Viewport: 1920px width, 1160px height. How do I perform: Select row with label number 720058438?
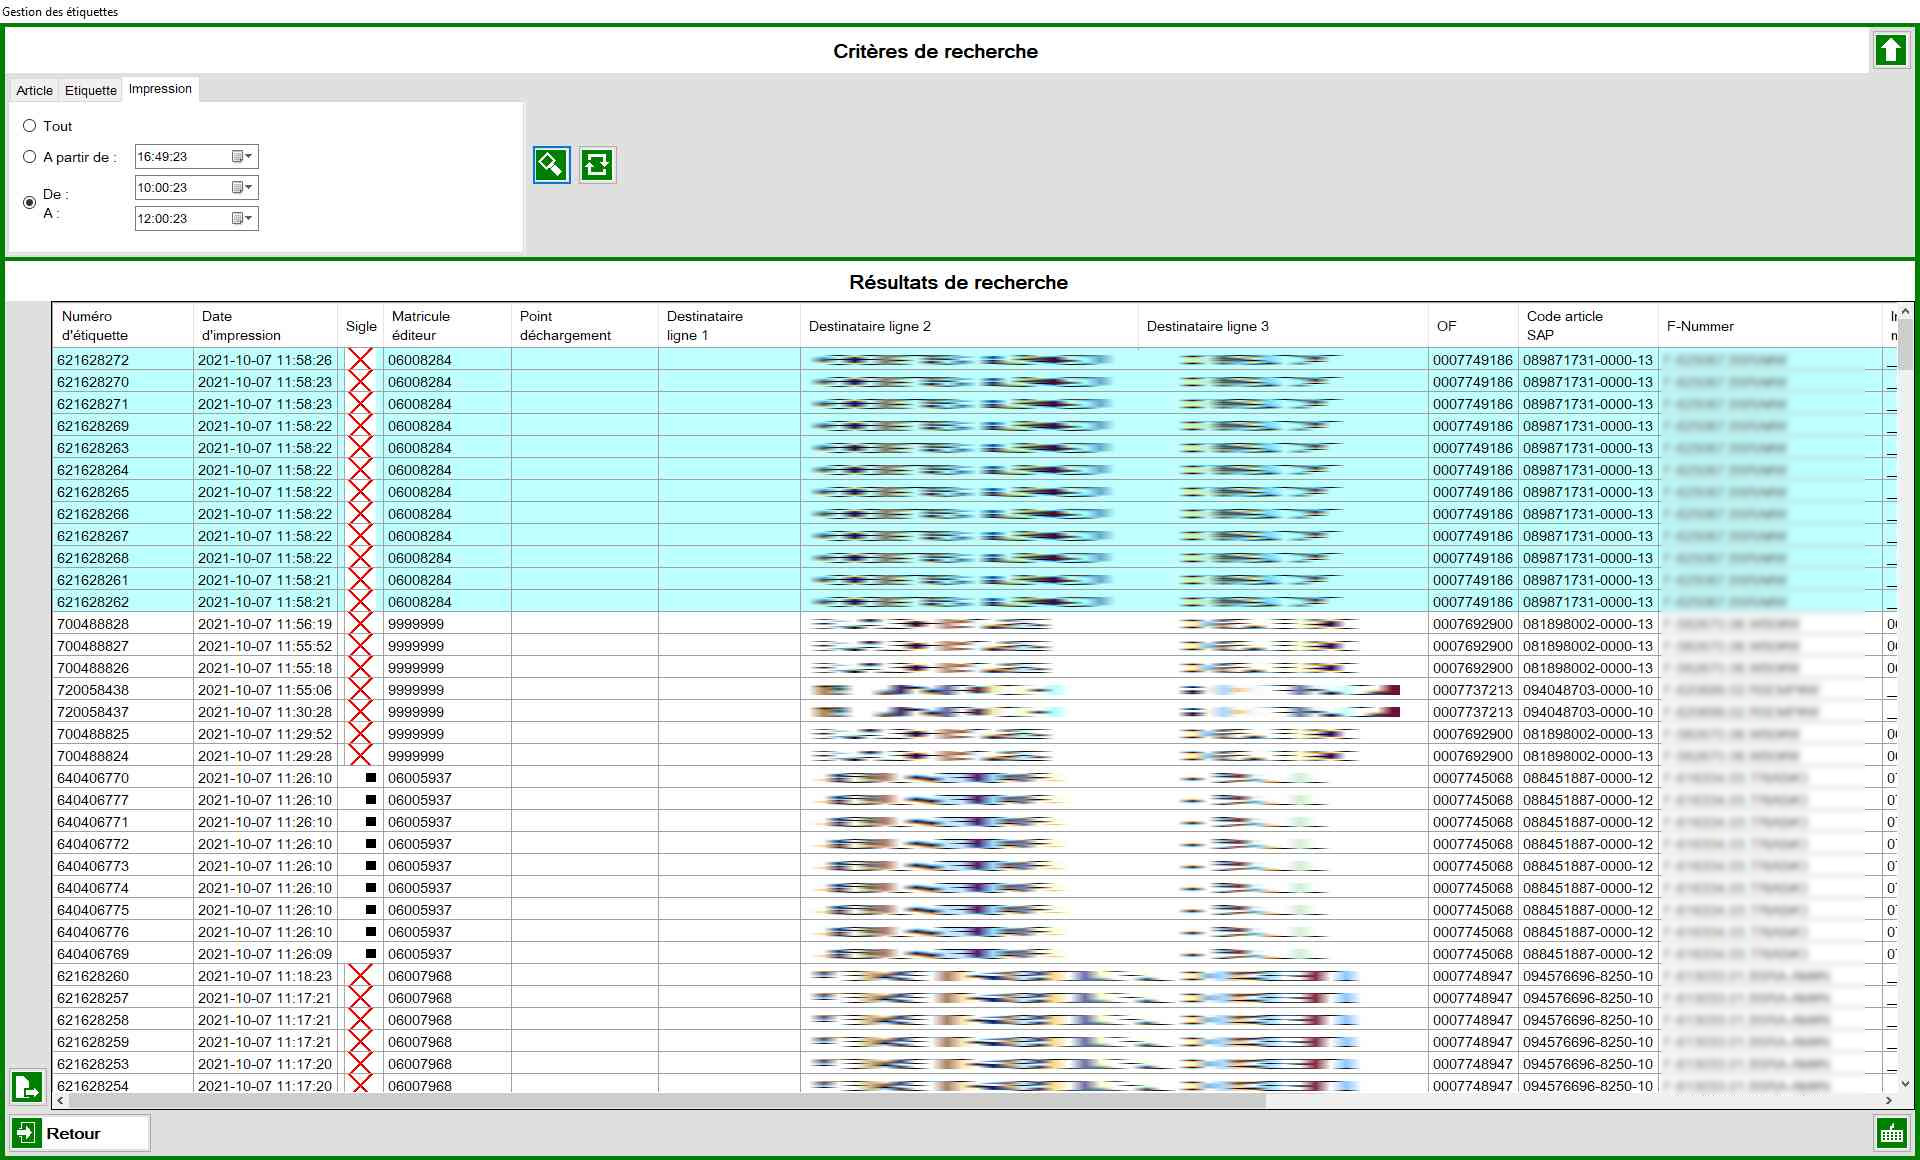coord(93,690)
